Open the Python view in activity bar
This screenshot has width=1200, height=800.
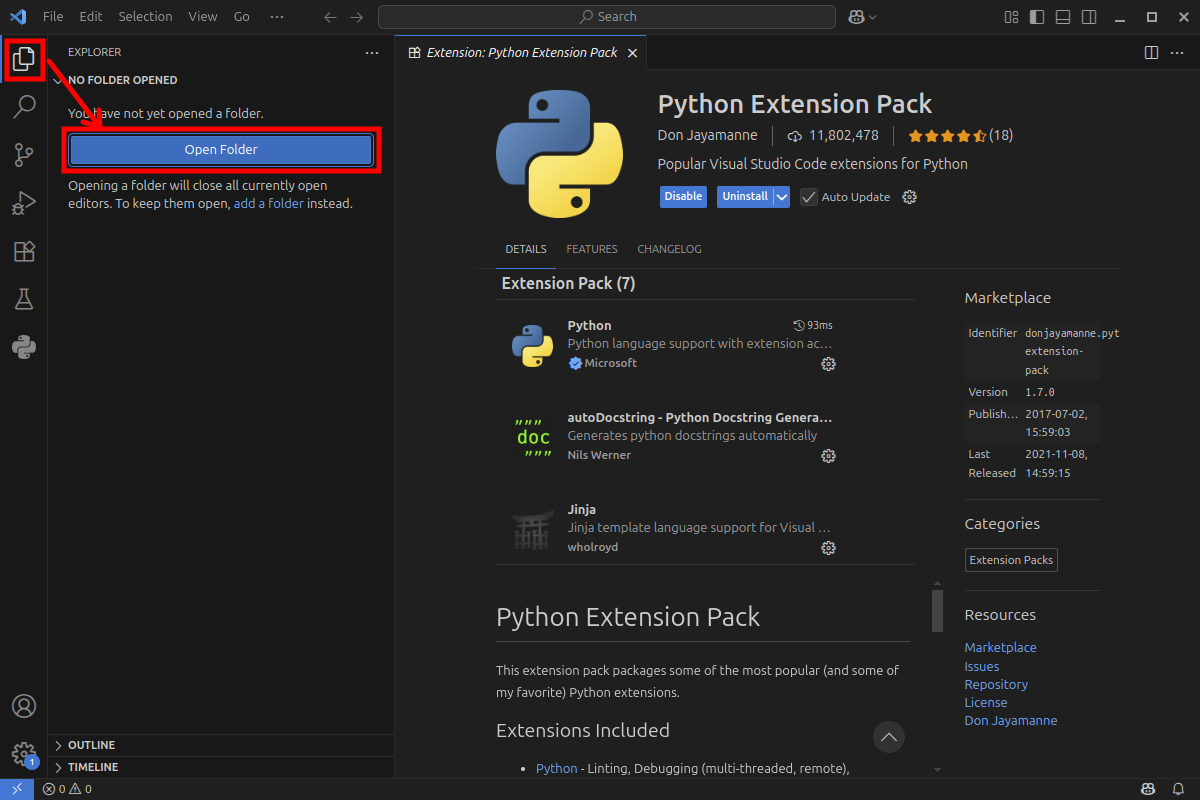pyautogui.click(x=23, y=347)
